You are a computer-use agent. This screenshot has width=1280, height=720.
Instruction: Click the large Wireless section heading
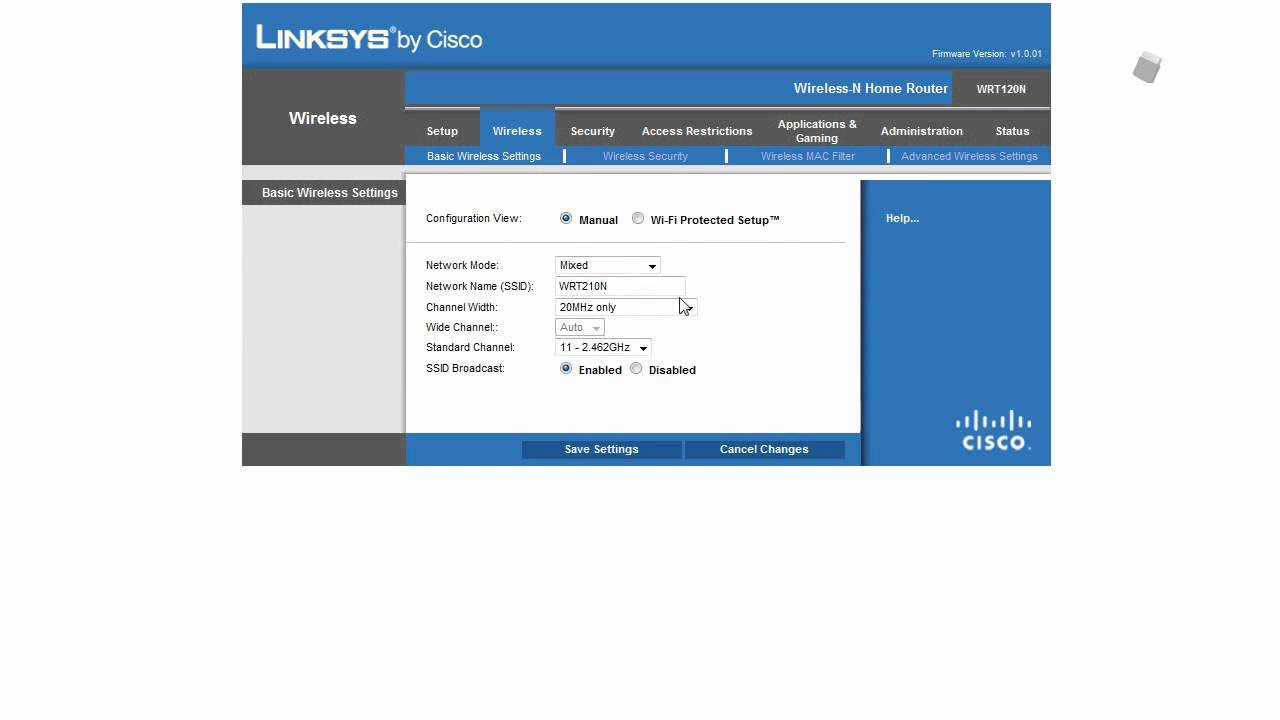(323, 118)
